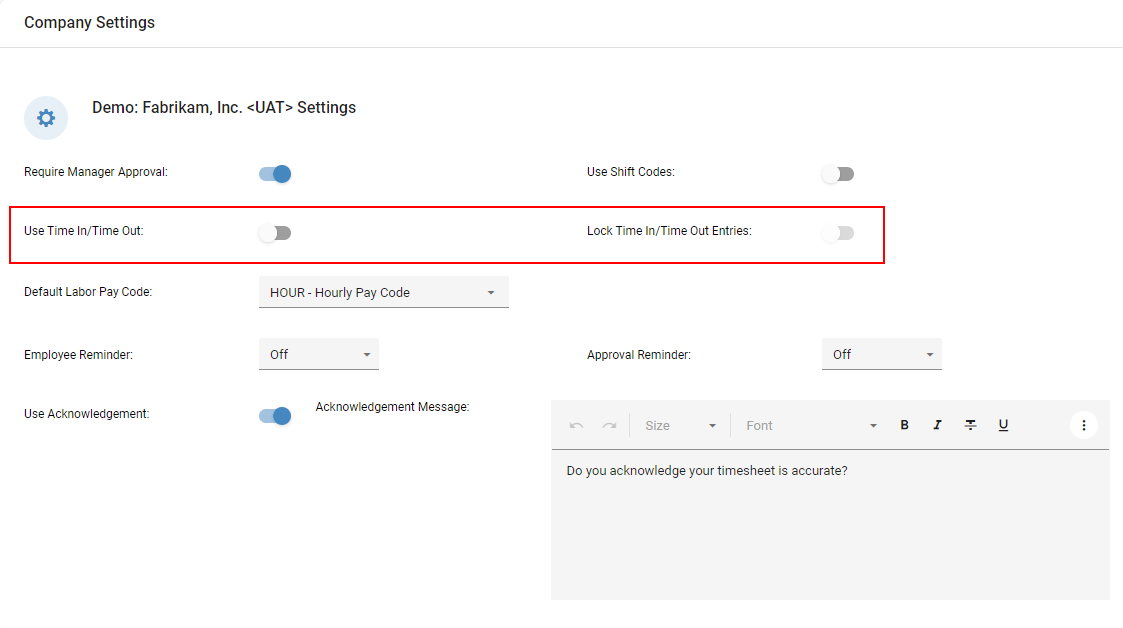1123x628 pixels.
Task: Open the editor's more options menu
Action: [1084, 425]
